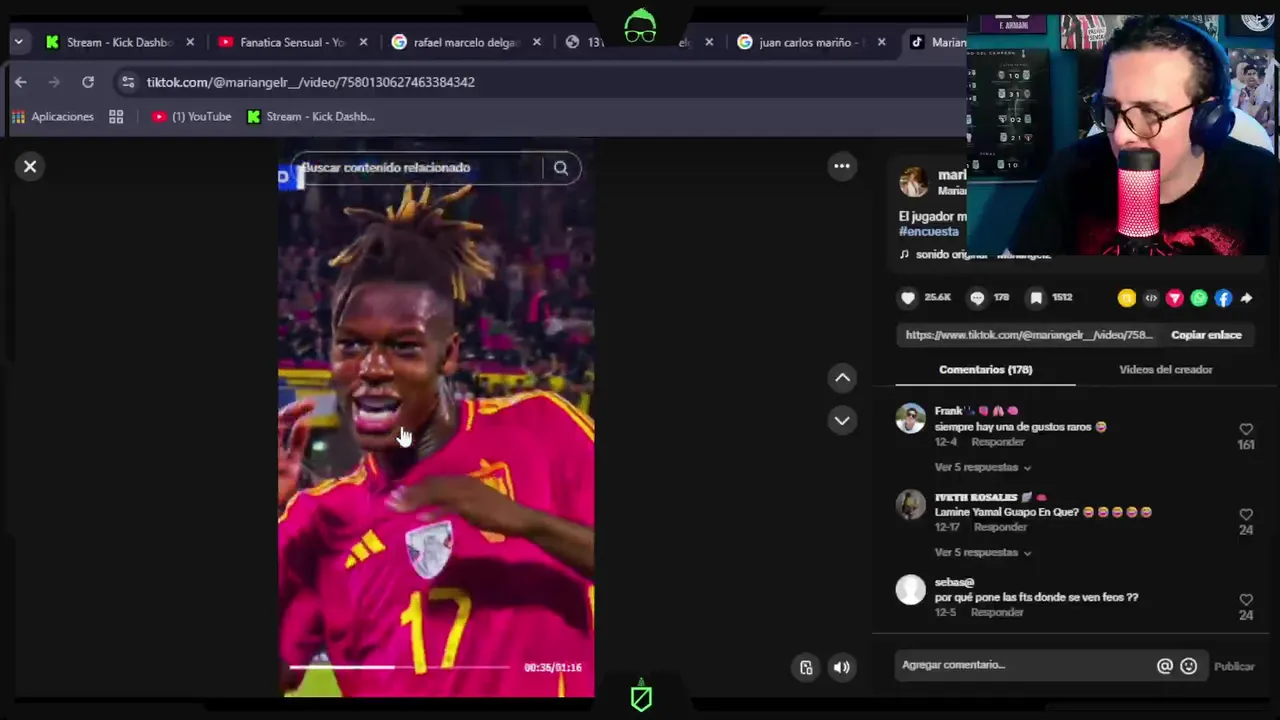The image size is (1280, 720).
Task: Open the three-dot more options menu
Action: click(842, 167)
